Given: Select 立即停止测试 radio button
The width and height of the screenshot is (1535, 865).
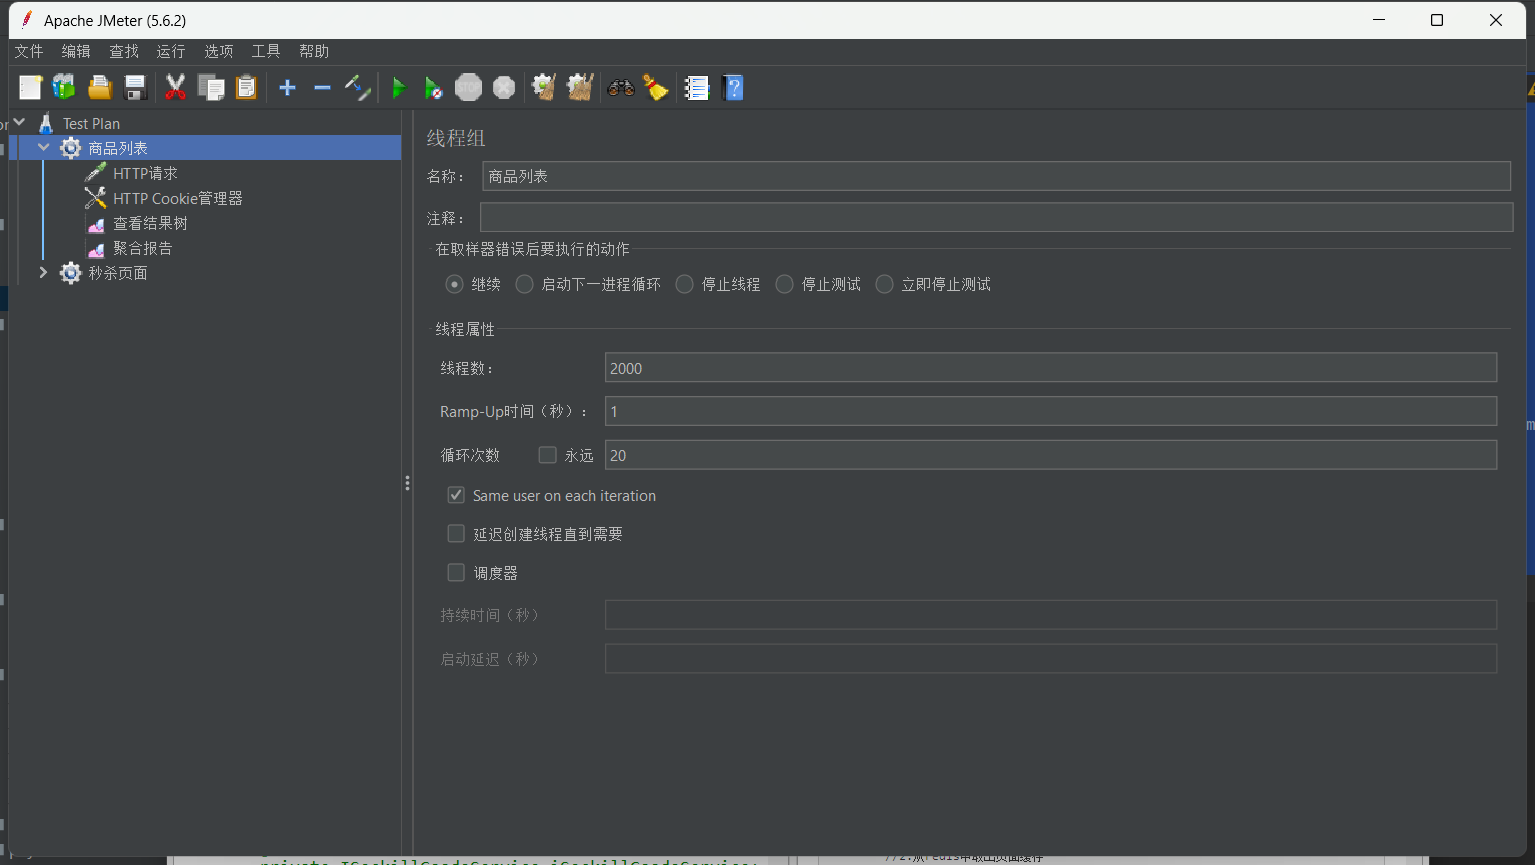Looking at the screenshot, I should [x=884, y=284].
